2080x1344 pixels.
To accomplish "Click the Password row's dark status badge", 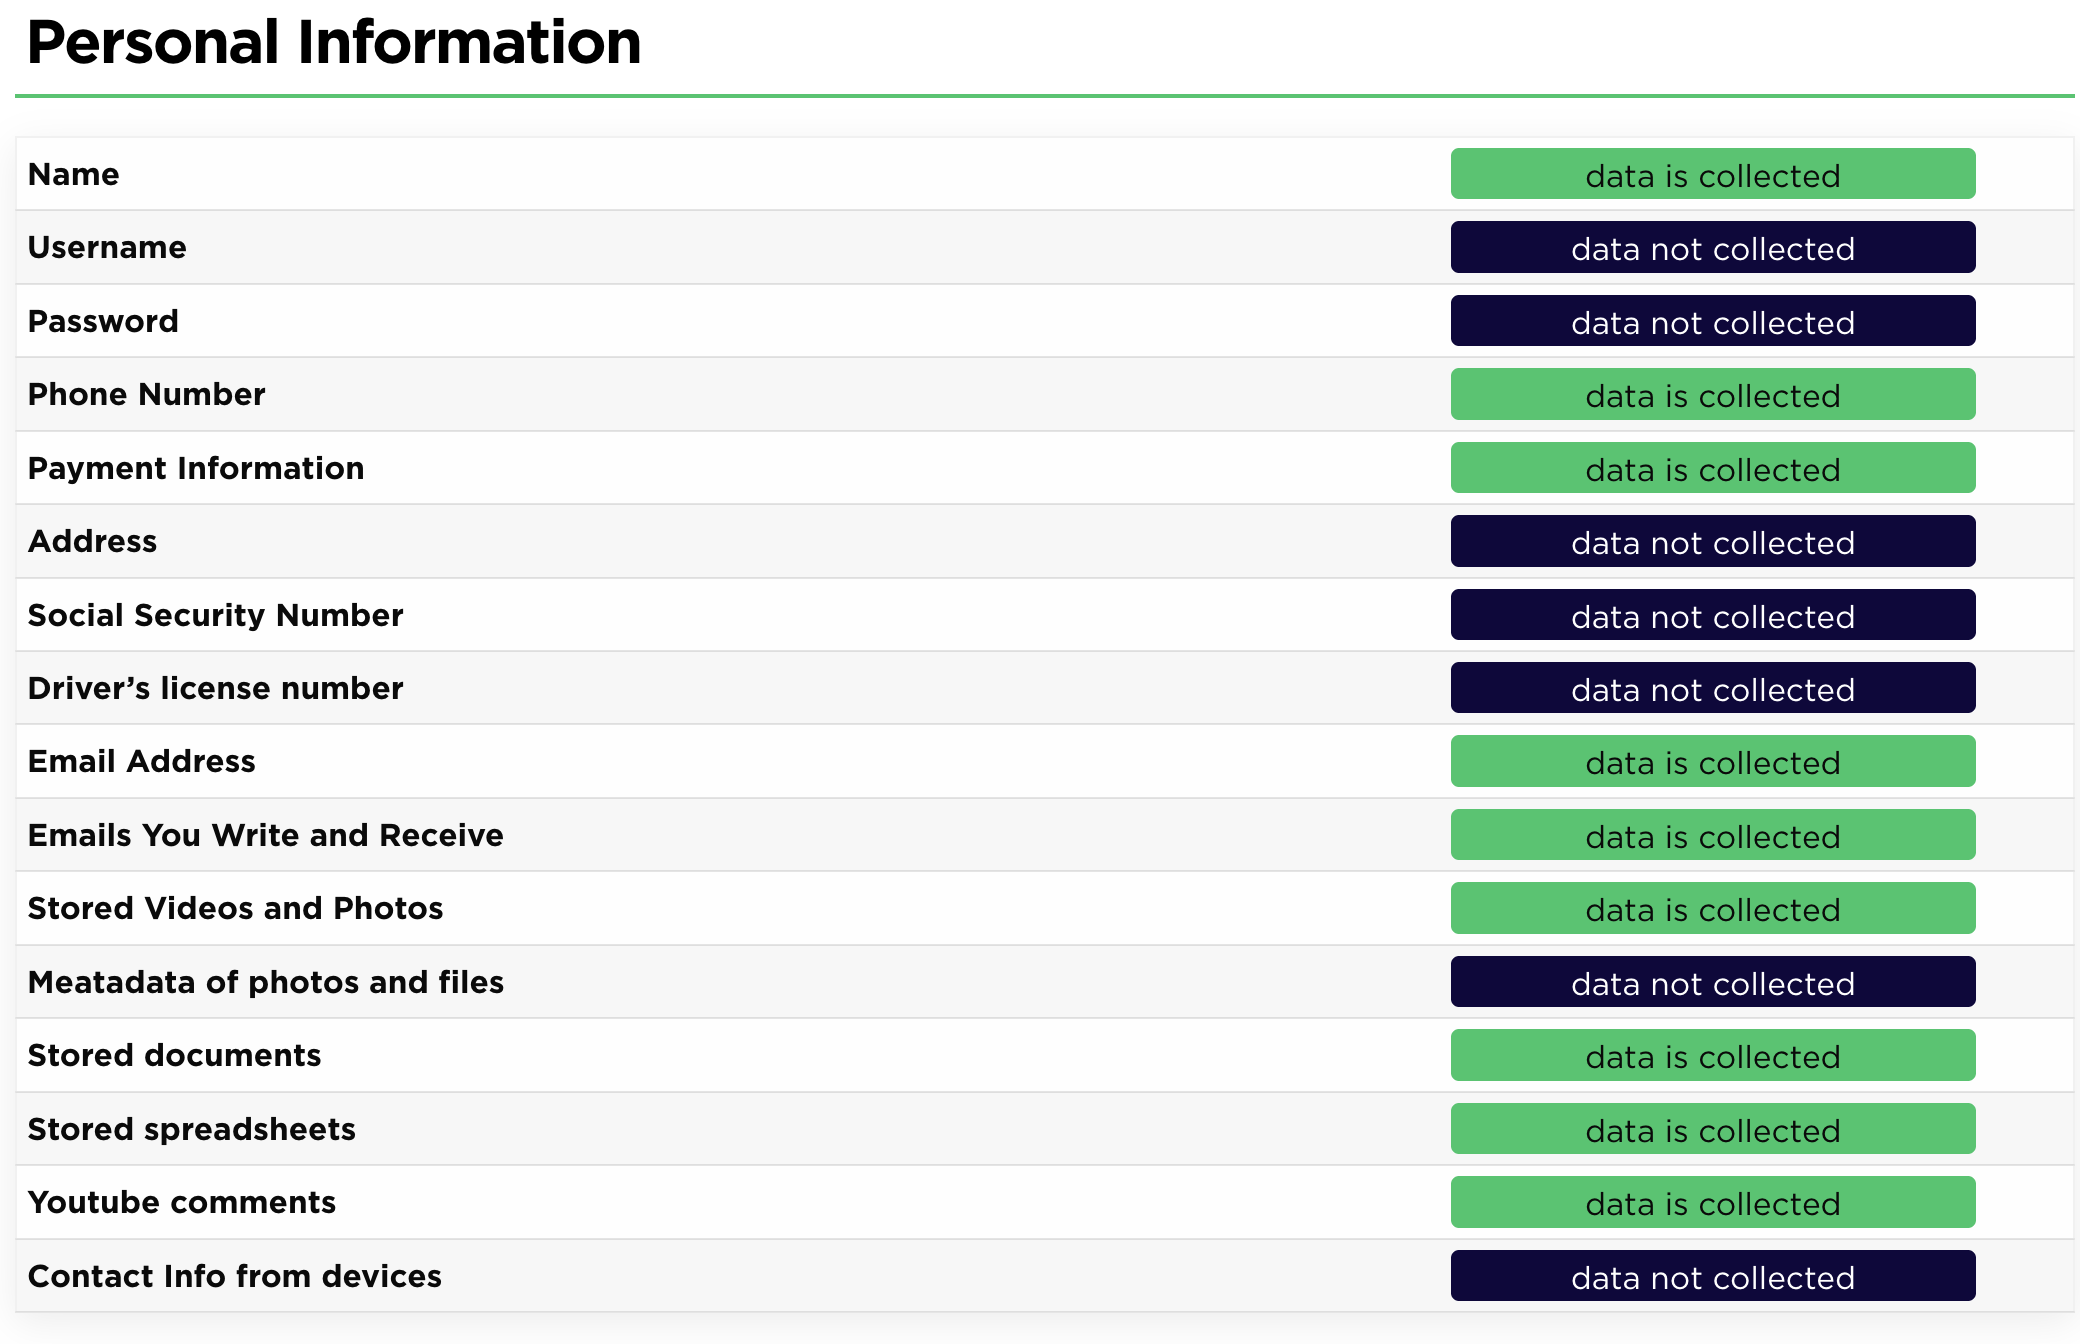I will point(1712,322).
